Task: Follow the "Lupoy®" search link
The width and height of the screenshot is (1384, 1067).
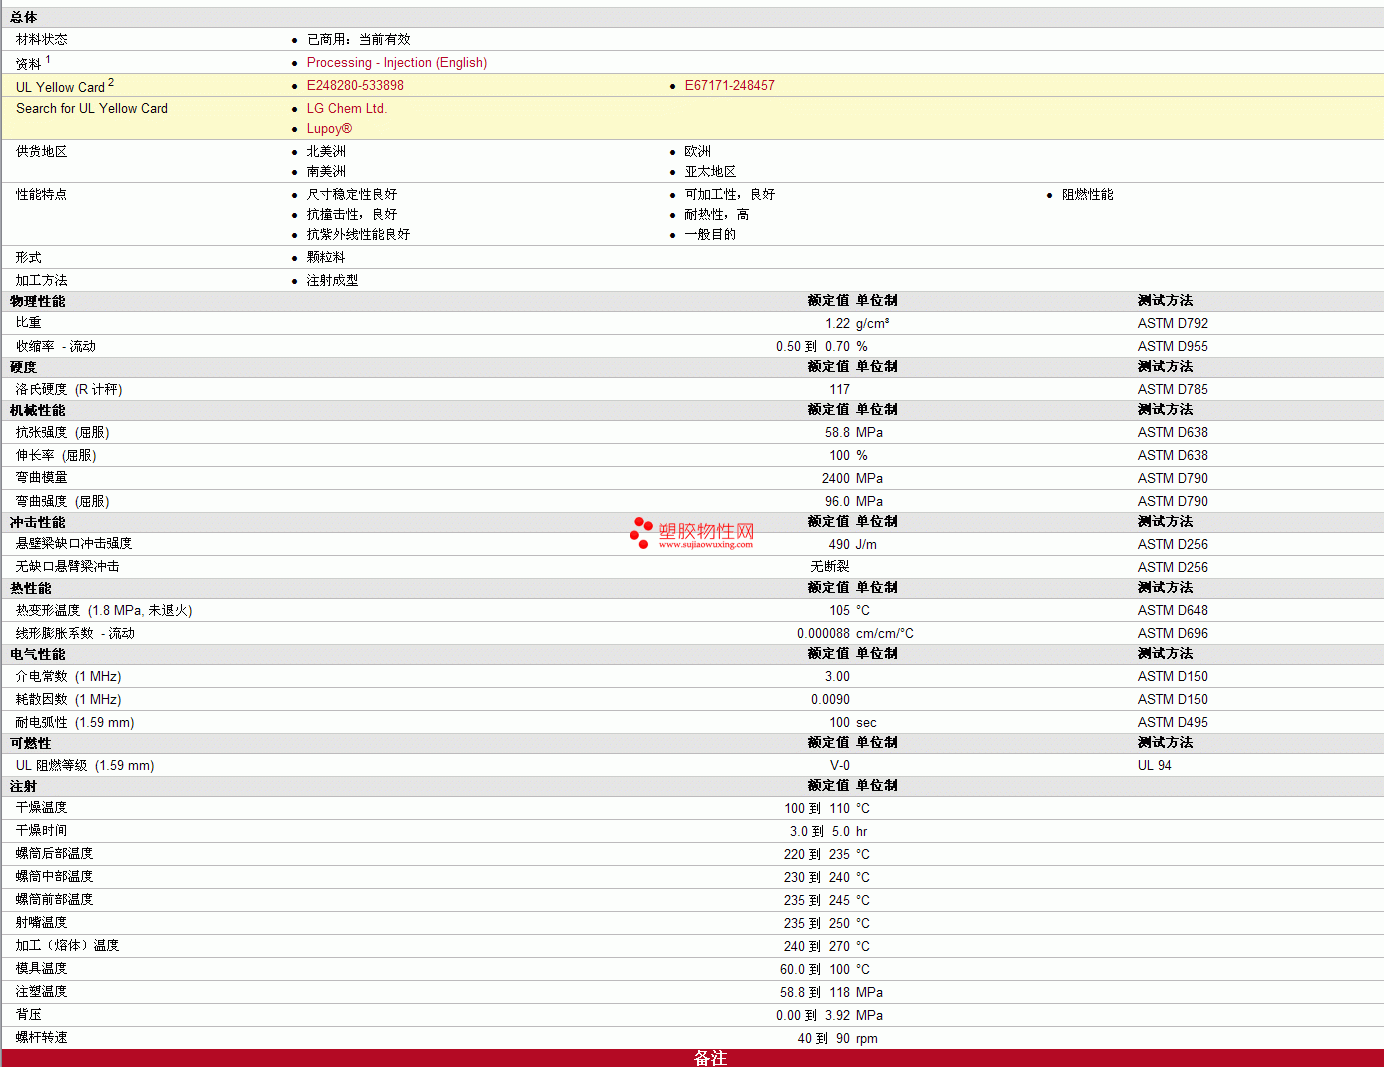Action: (329, 129)
